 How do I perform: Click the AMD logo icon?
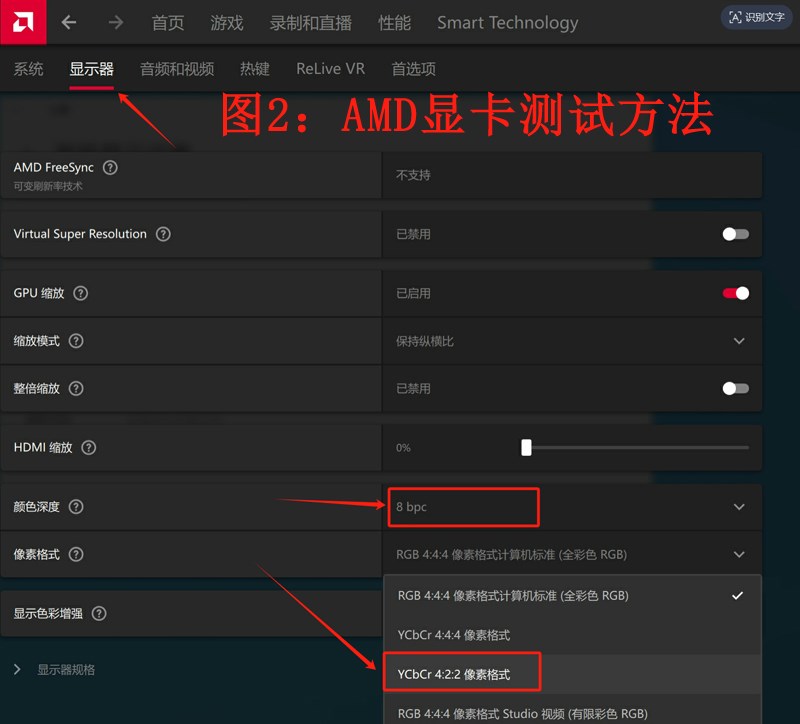pyautogui.click(x=21, y=22)
